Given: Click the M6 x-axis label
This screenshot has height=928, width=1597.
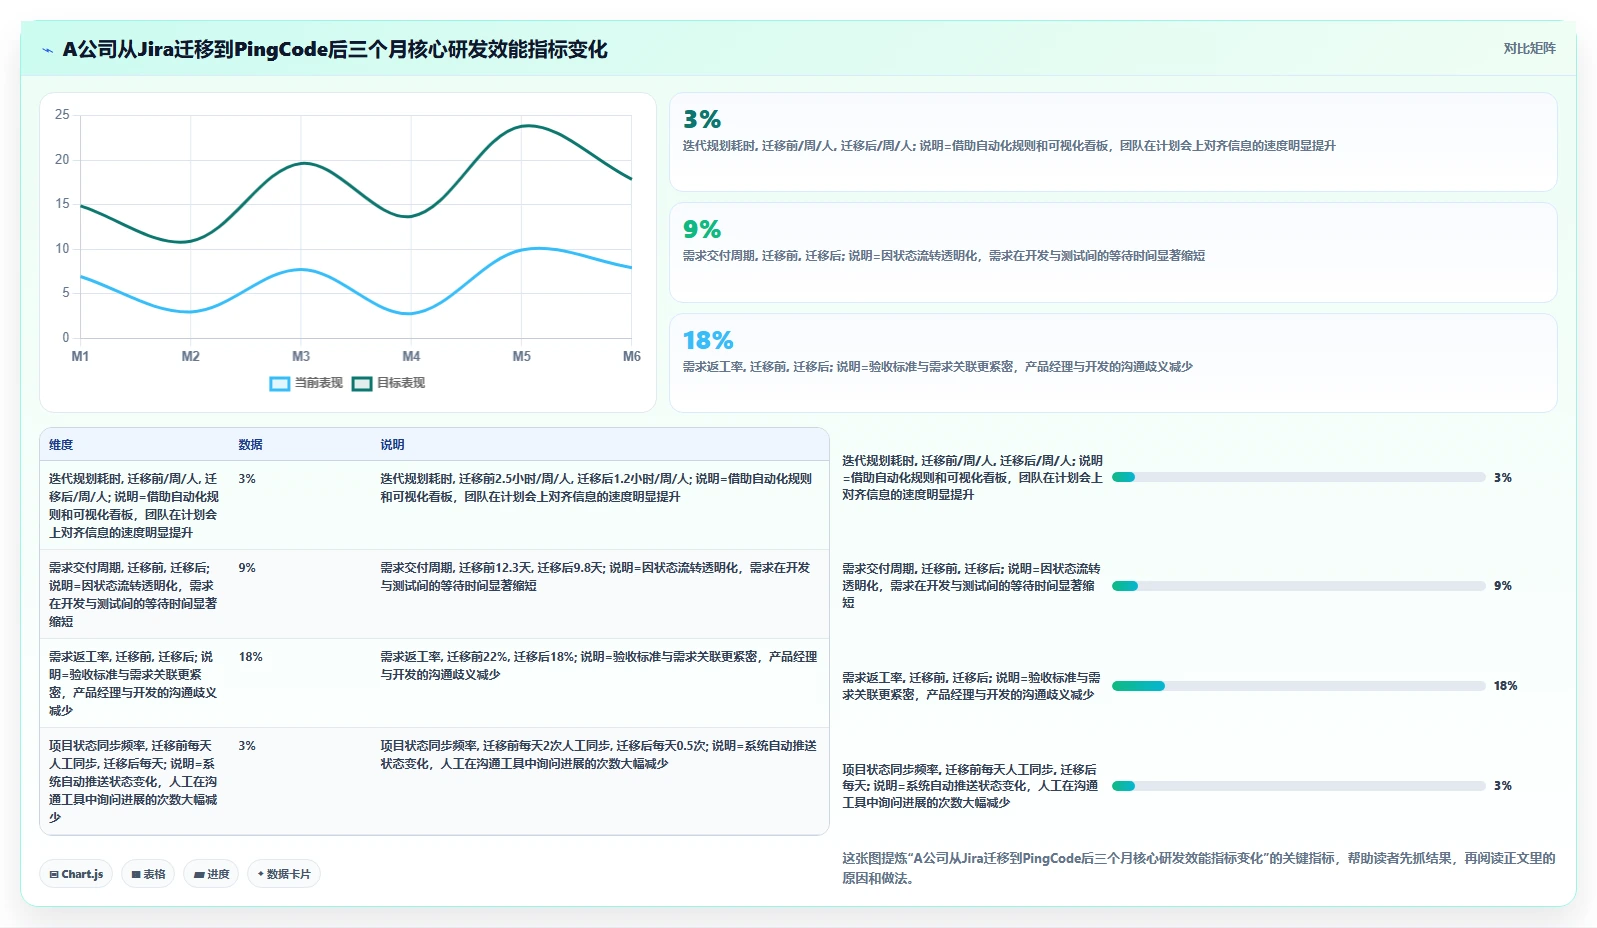Looking at the screenshot, I should [631, 357].
